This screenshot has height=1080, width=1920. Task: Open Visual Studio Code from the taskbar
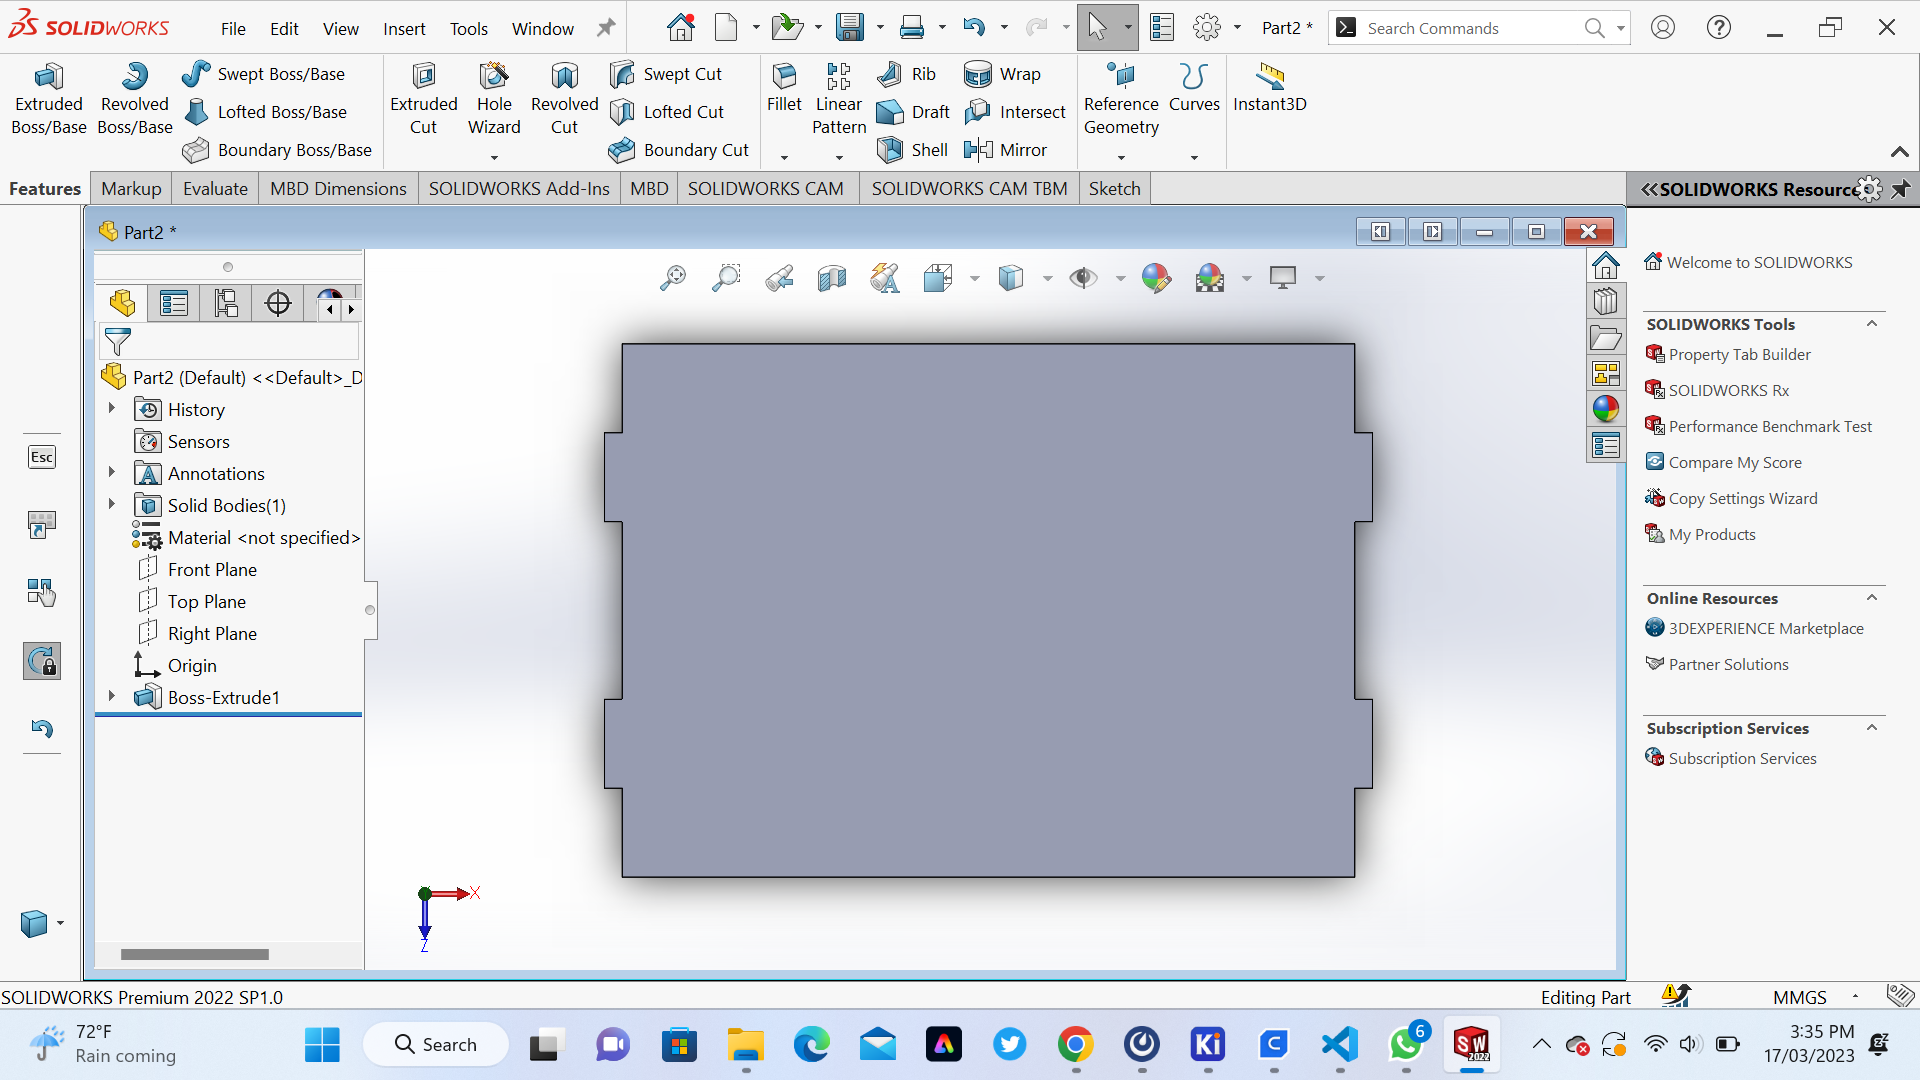click(x=1339, y=1045)
